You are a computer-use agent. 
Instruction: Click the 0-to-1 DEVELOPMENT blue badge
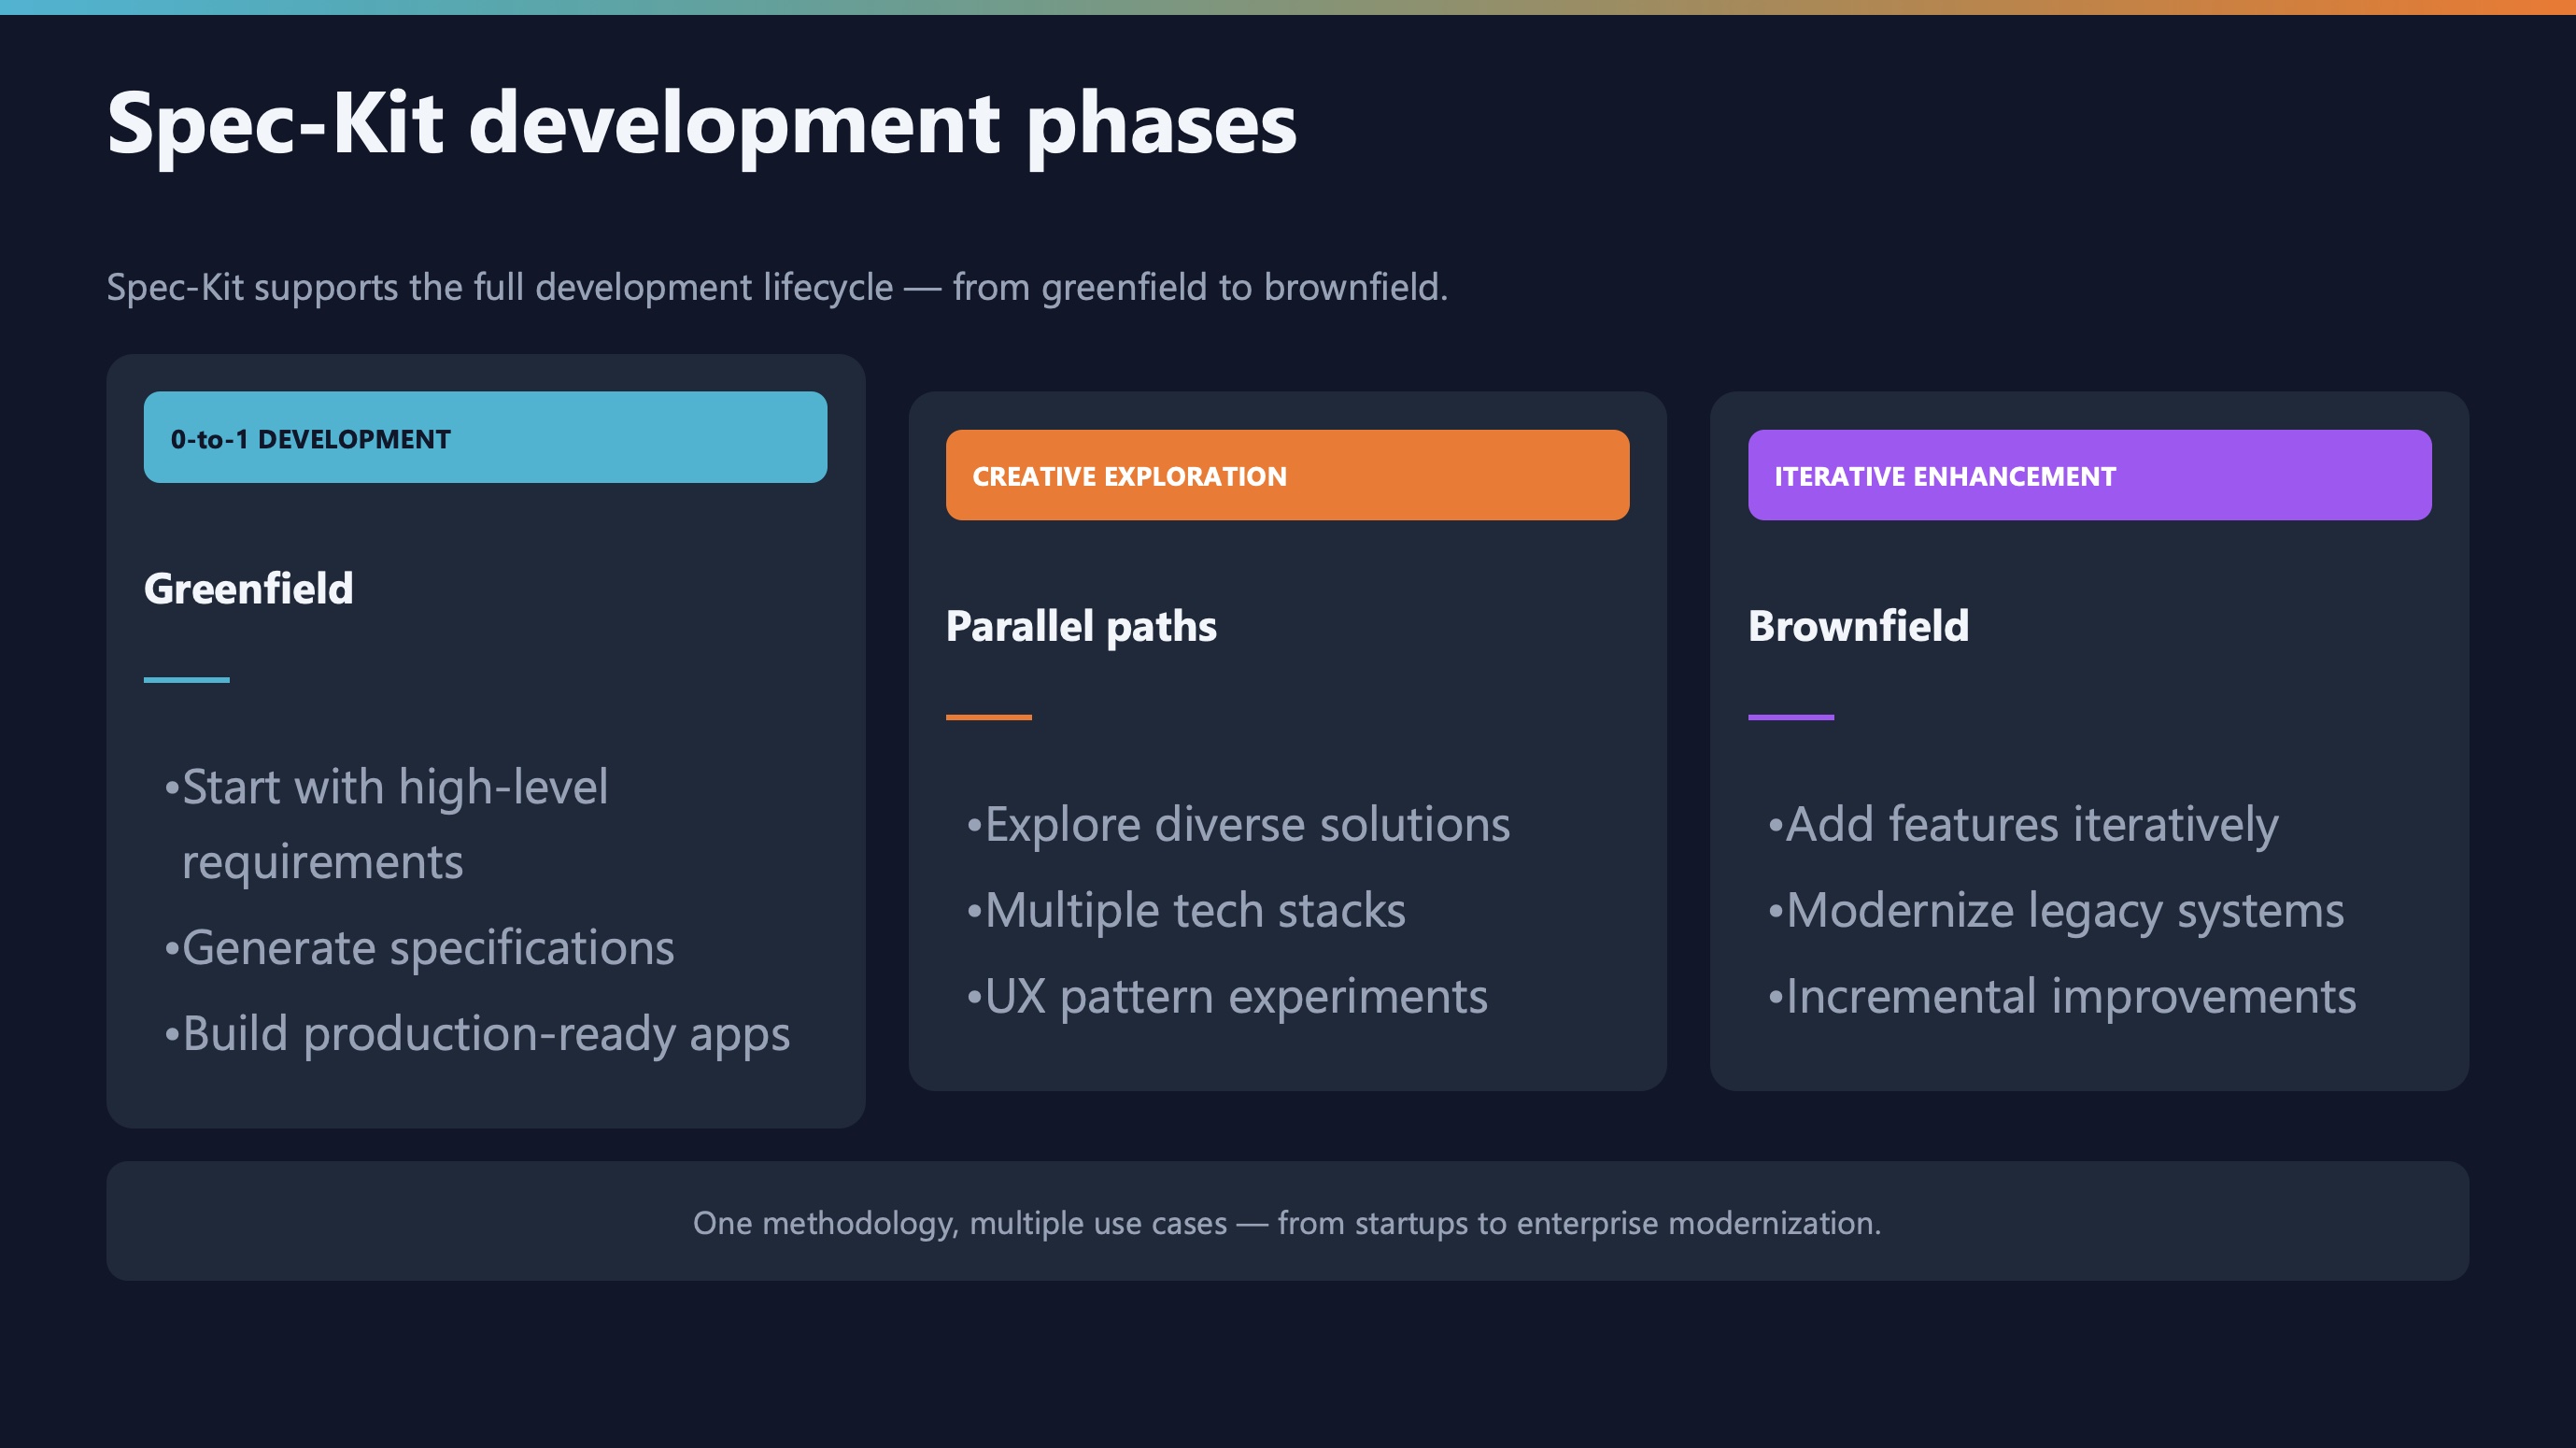pyautogui.click(x=485, y=437)
